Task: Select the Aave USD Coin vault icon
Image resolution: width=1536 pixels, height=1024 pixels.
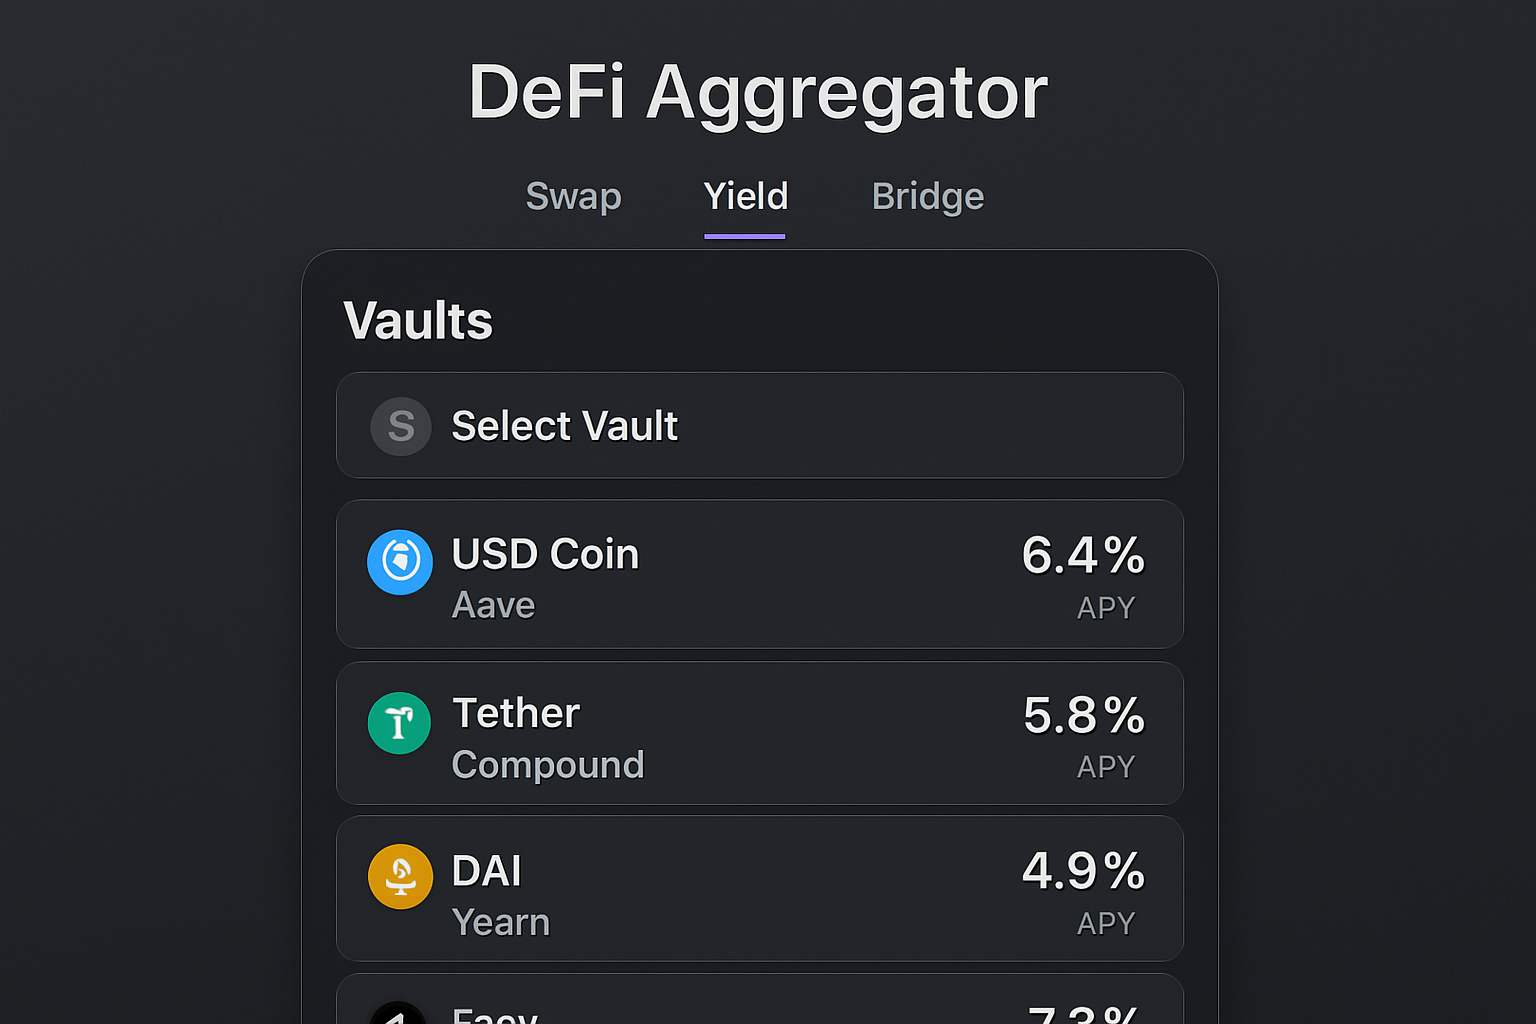Action: (400, 562)
